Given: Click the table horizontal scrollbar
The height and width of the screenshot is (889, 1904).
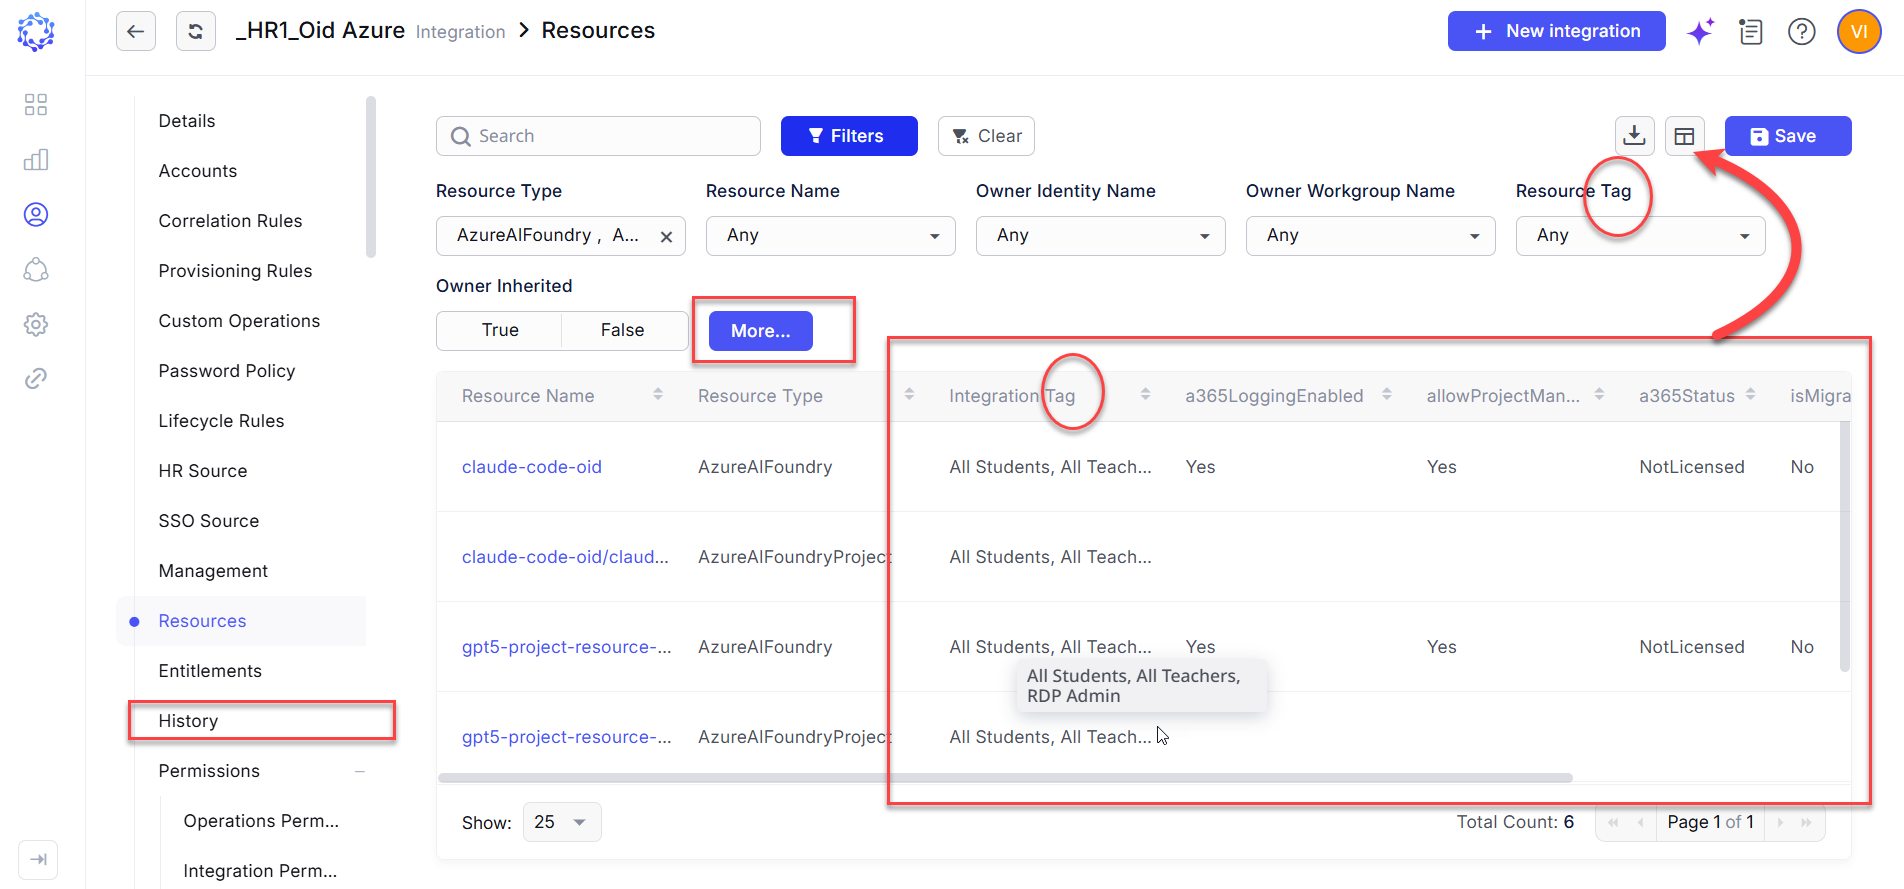Looking at the screenshot, I should pos(1005,777).
